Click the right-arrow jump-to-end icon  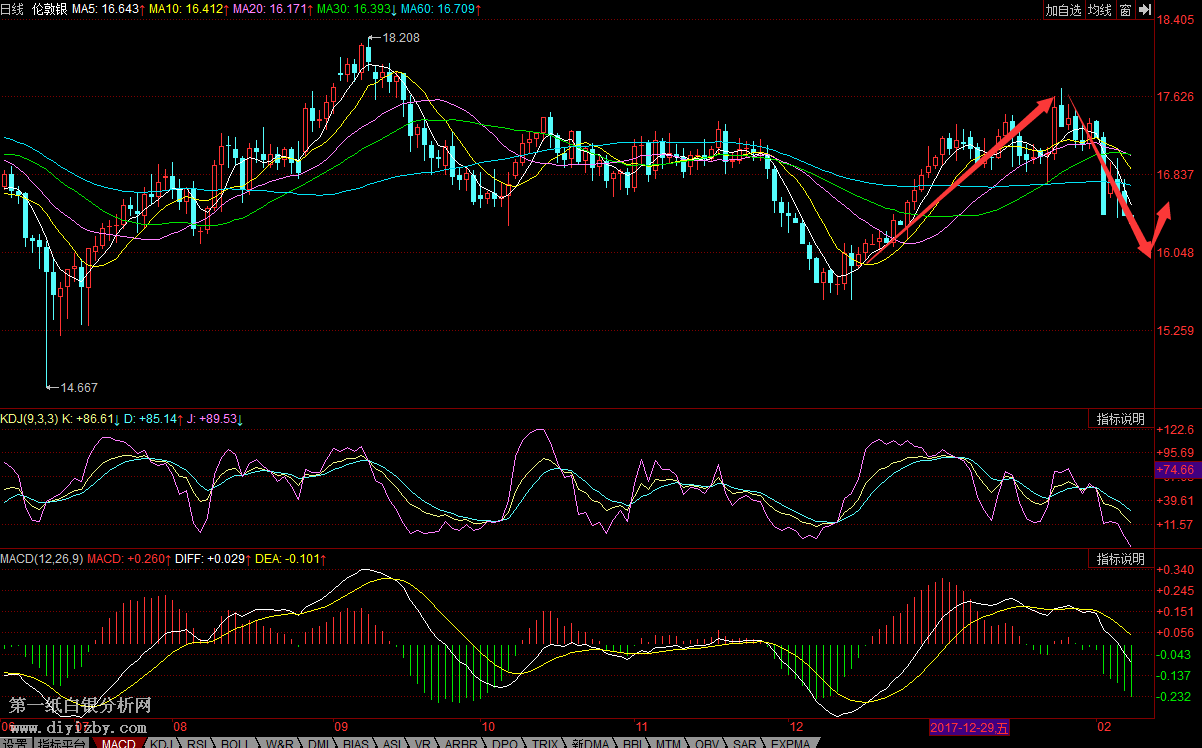tap(1143, 10)
